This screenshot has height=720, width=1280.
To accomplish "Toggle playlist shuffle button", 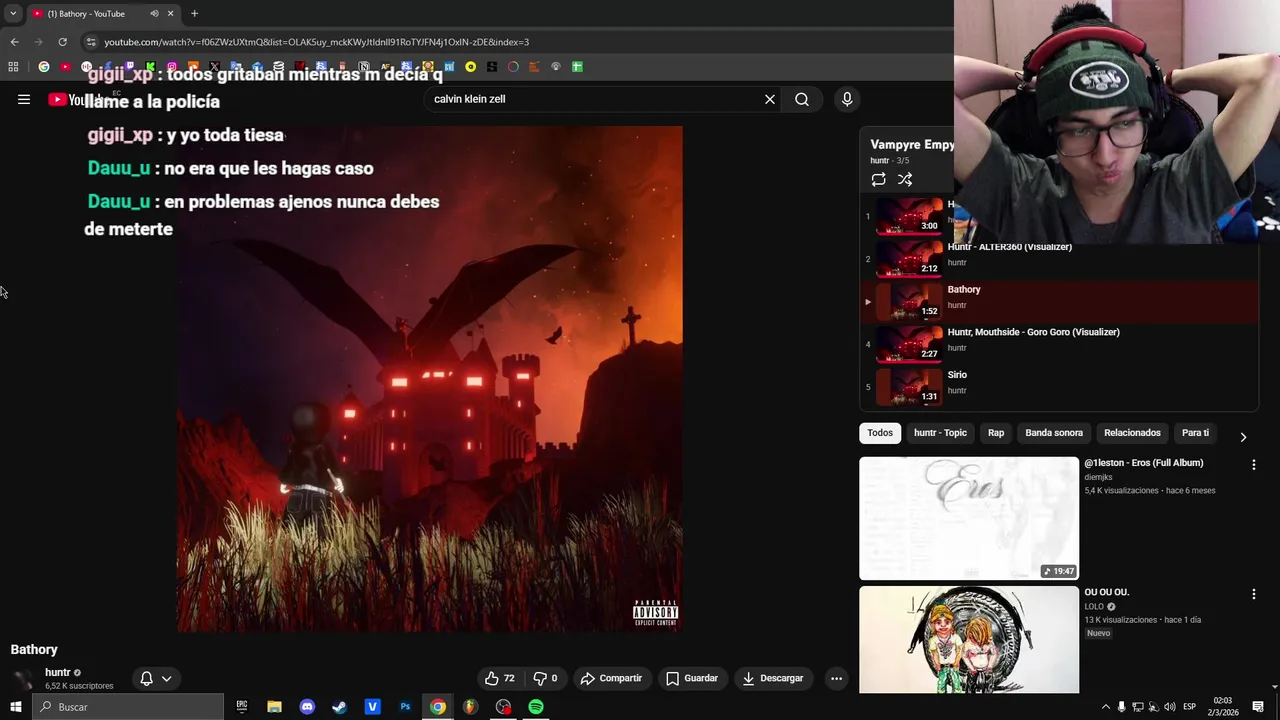I will (905, 179).
